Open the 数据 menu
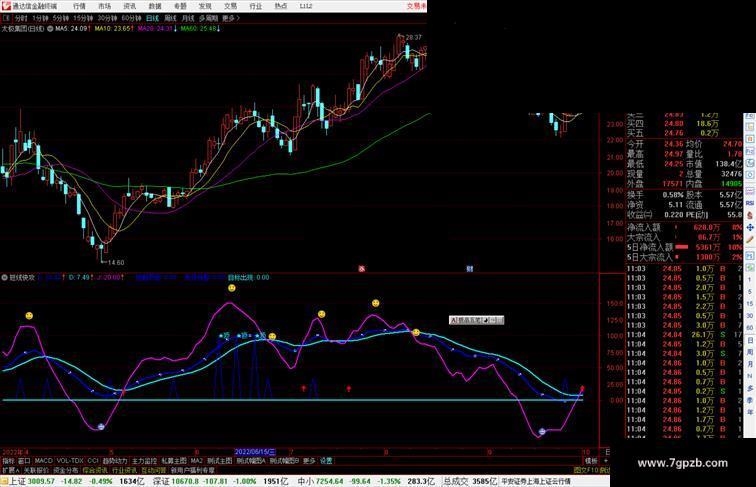Screen dimensions: 756x487 click(x=155, y=6)
